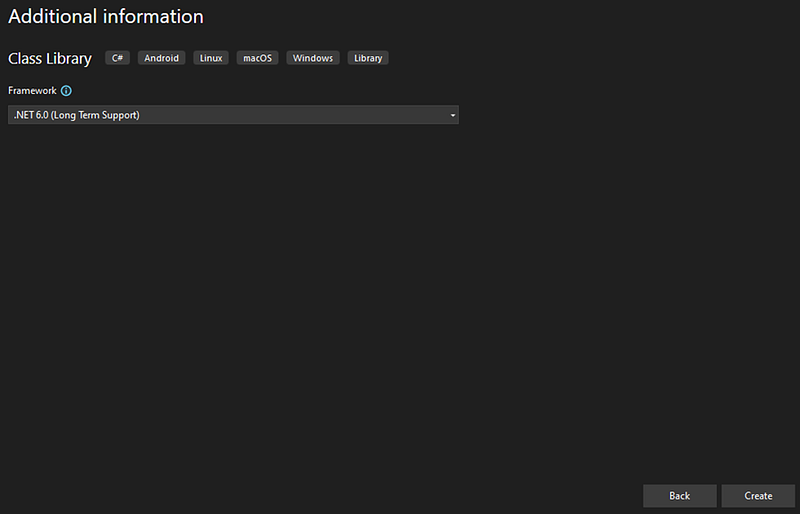Click the Create button
Viewport: 800px width, 514px height.
coord(758,496)
